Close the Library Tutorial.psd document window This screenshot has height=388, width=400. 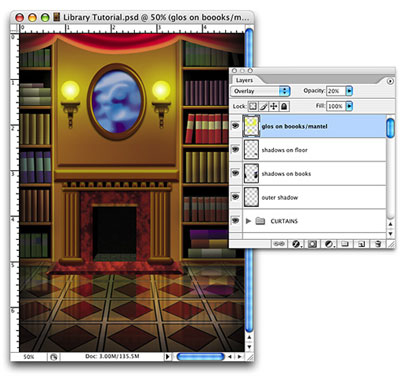point(20,17)
